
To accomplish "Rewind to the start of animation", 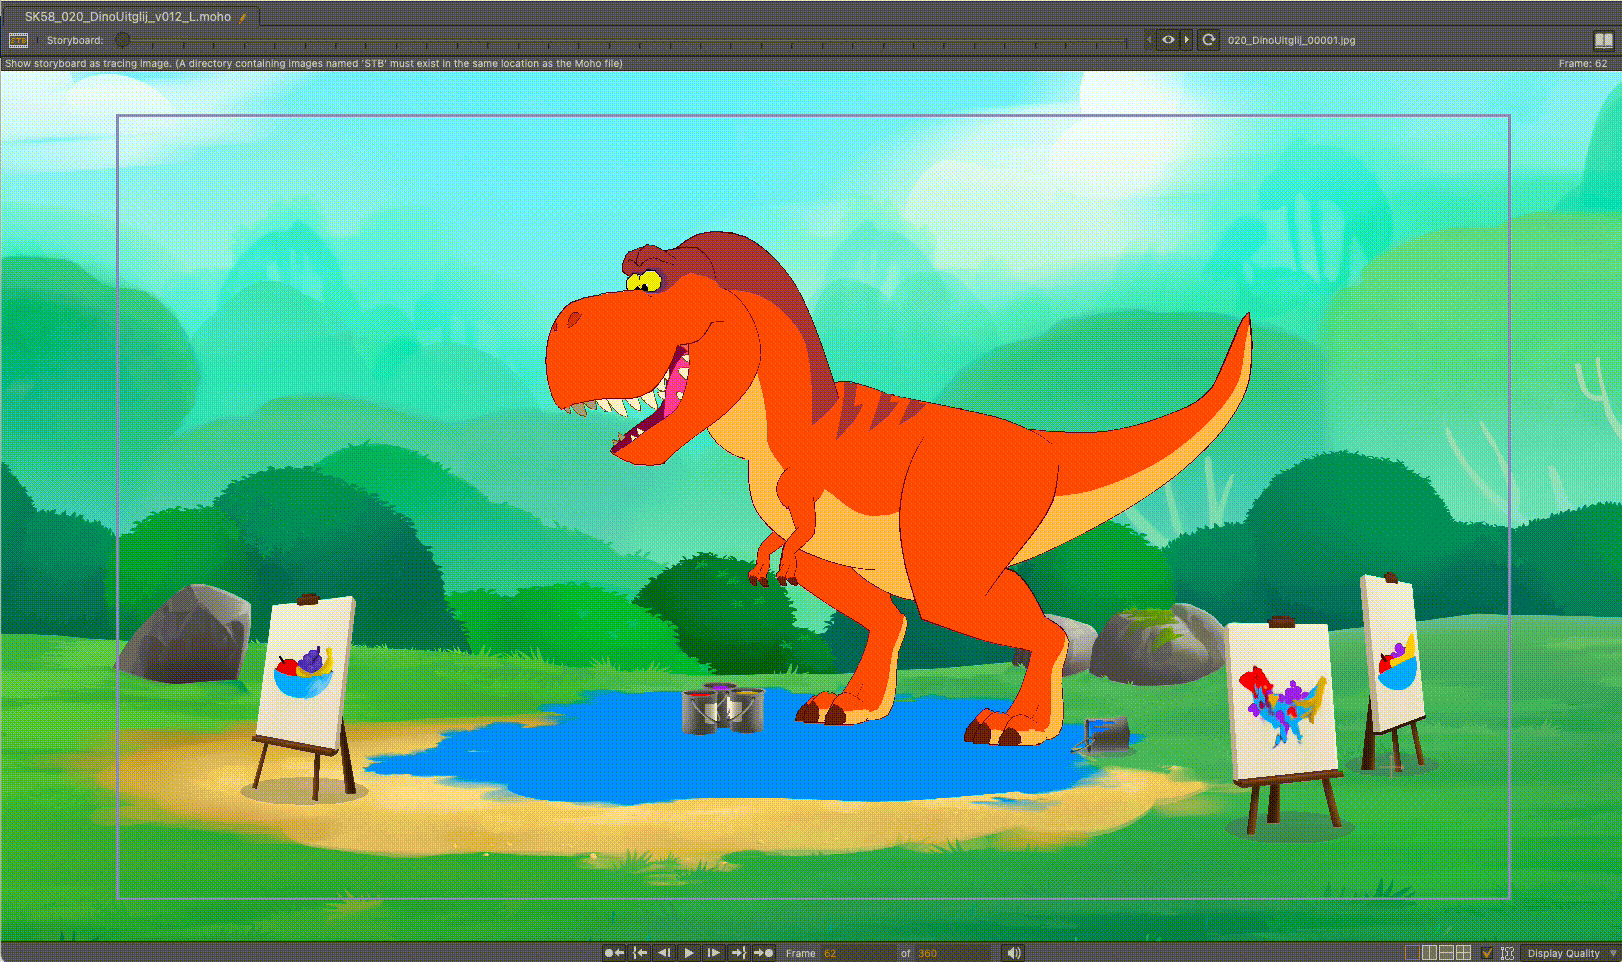I will (614, 953).
